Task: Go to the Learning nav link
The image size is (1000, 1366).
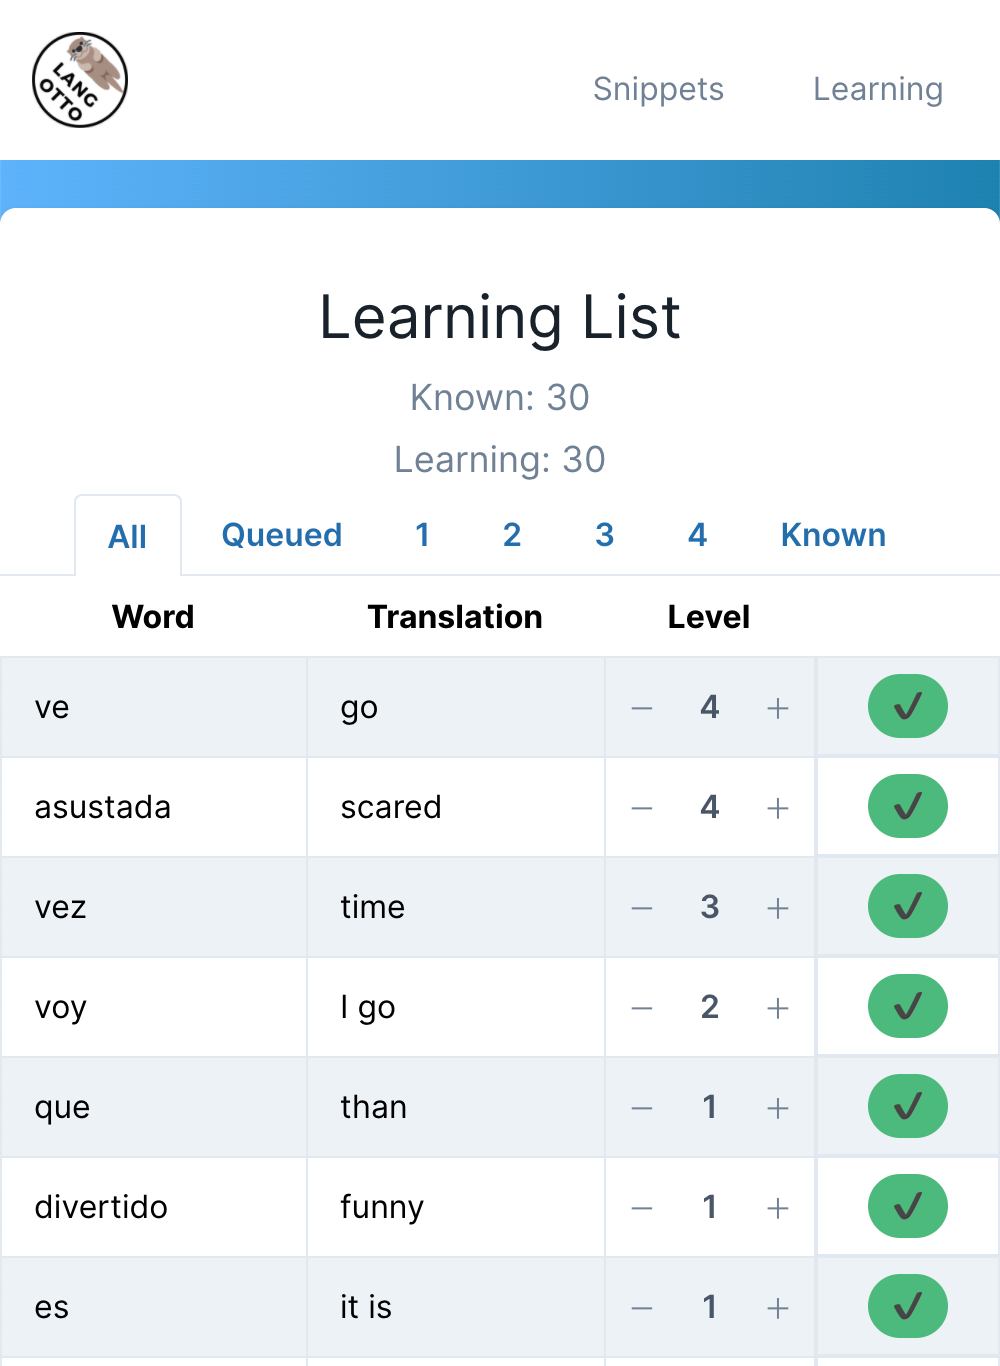Action: (x=877, y=89)
